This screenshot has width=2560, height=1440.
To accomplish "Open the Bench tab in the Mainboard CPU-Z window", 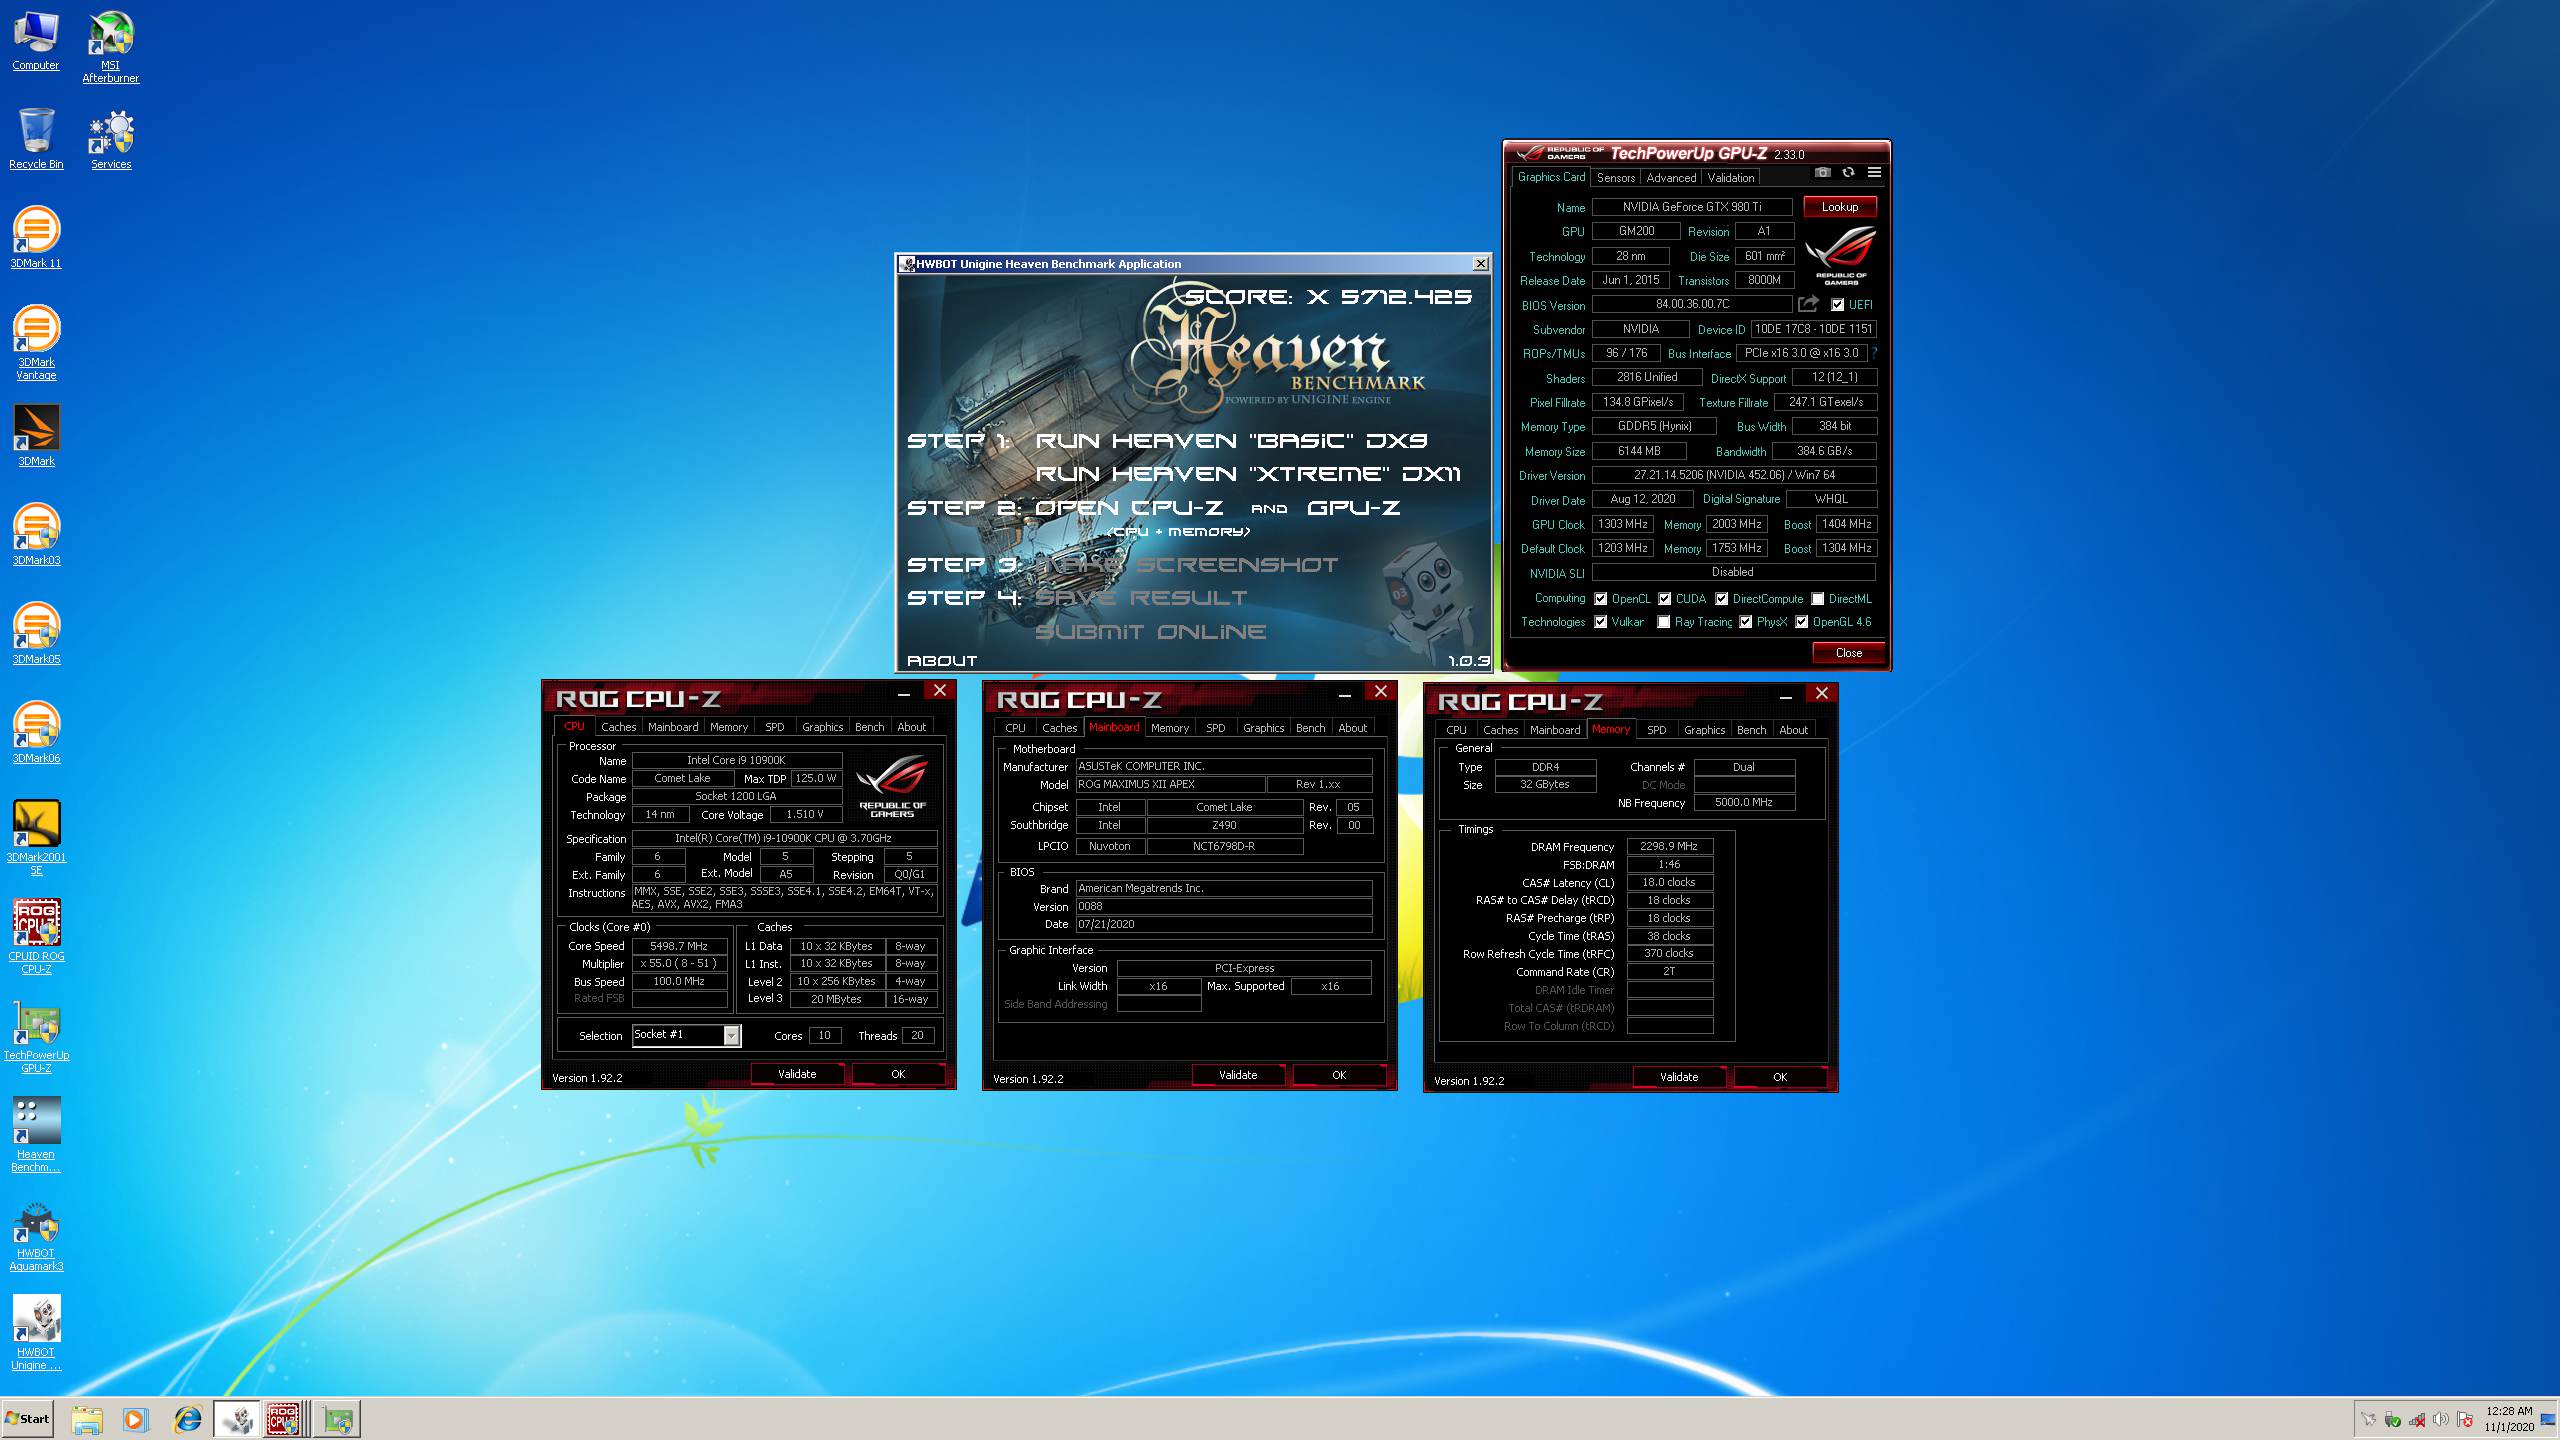I will pyautogui.click(x=1310, y=728).
